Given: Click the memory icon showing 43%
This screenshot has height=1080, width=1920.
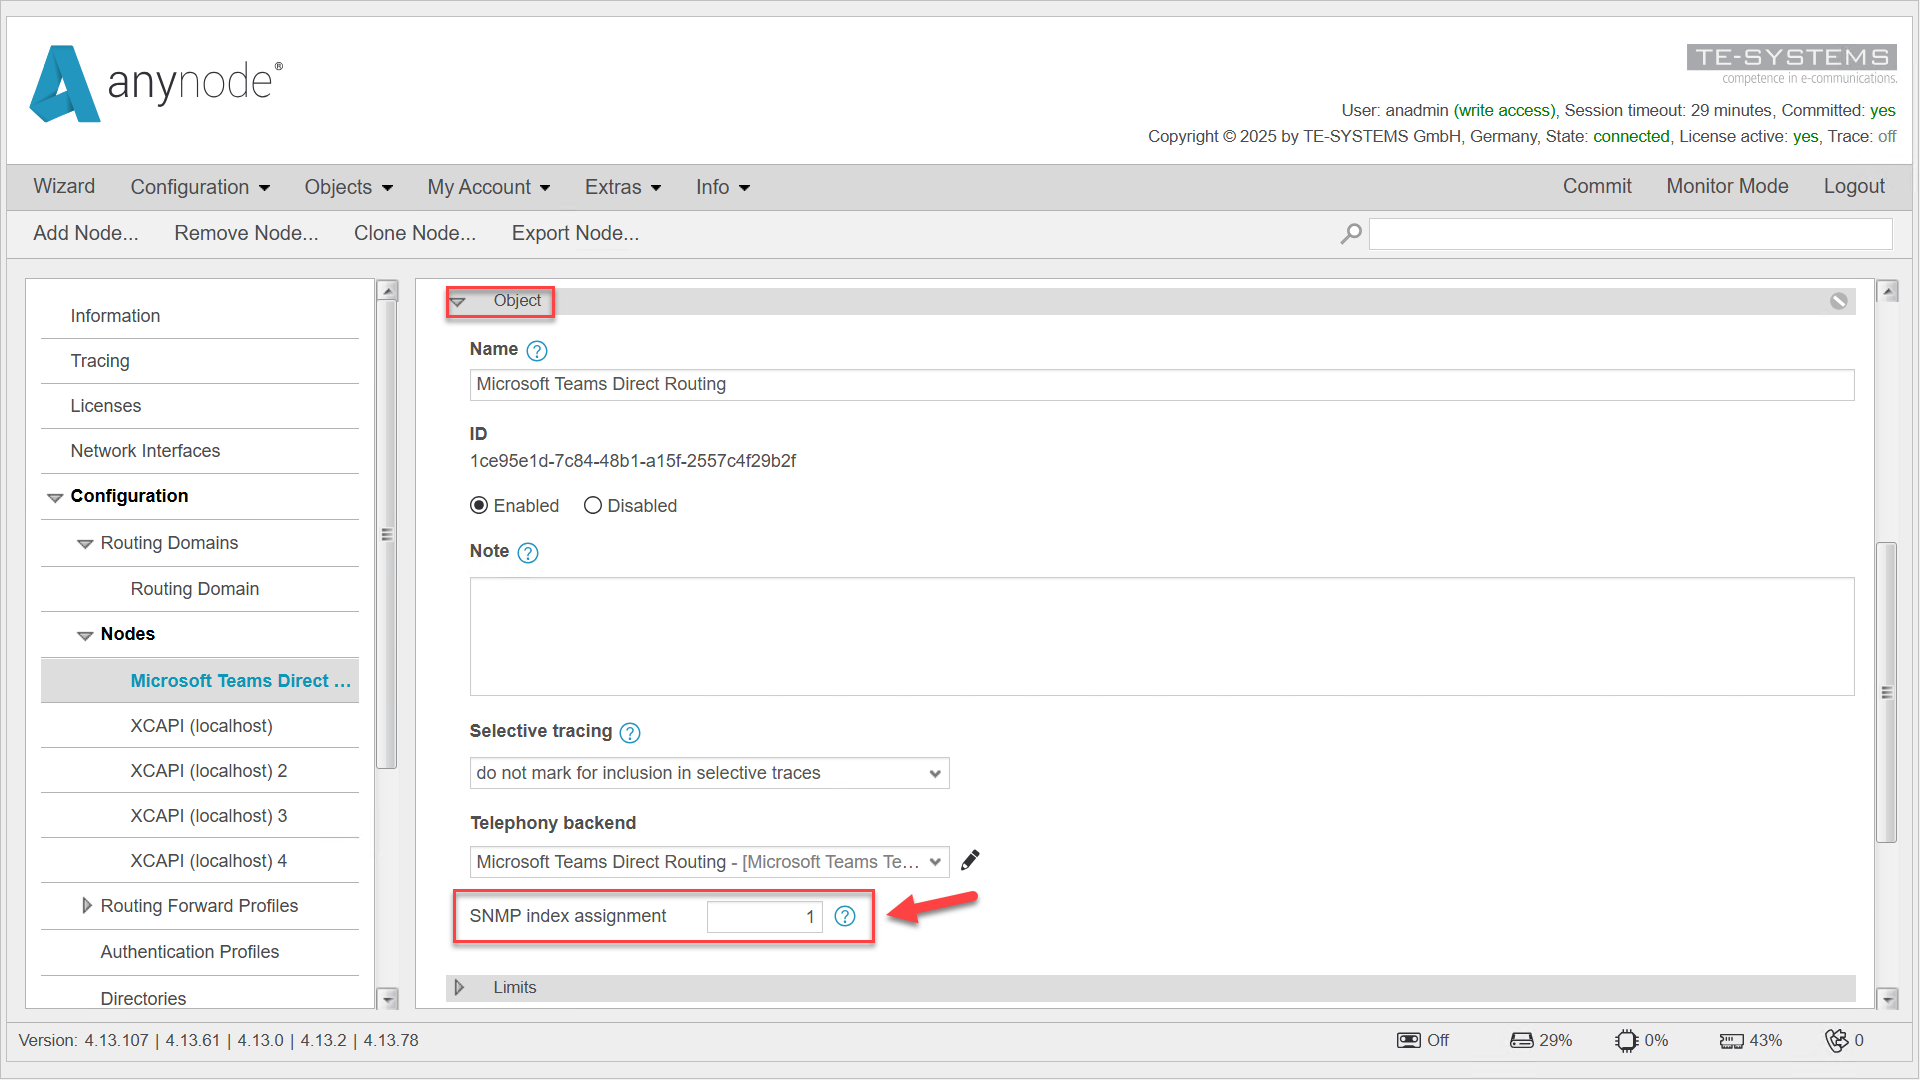Looking at the screenshot, I should tap(1734, 1040).
